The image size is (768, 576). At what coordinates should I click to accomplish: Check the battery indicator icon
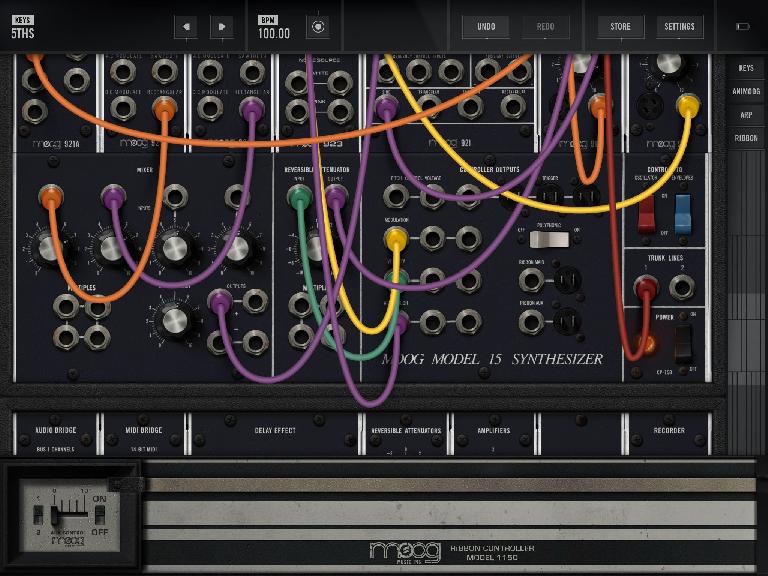pos(743,26)
